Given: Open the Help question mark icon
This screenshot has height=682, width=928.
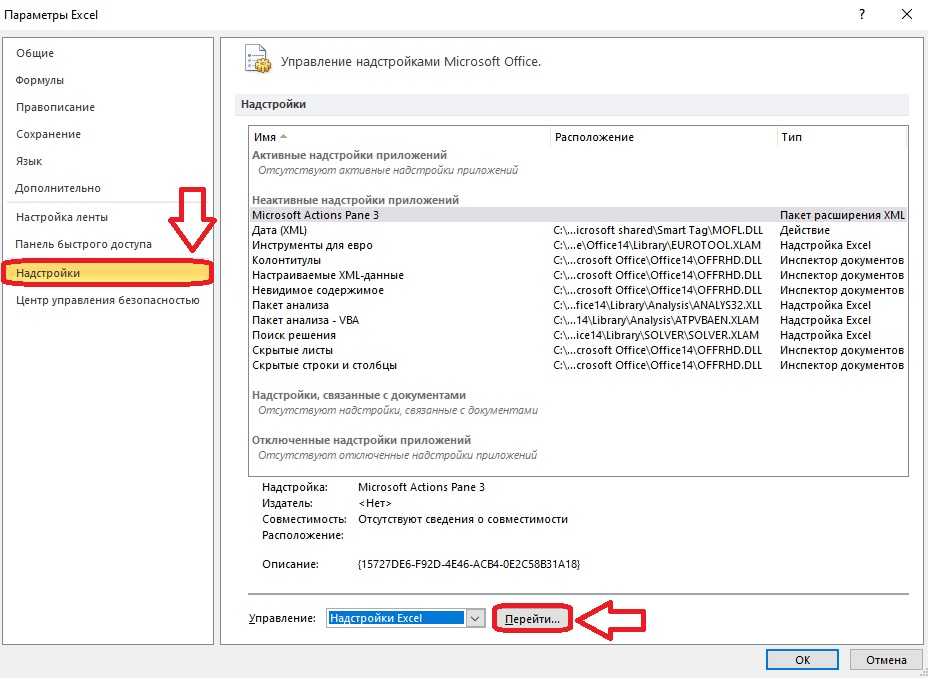Looking at the screenshot, I should point(861,14).
